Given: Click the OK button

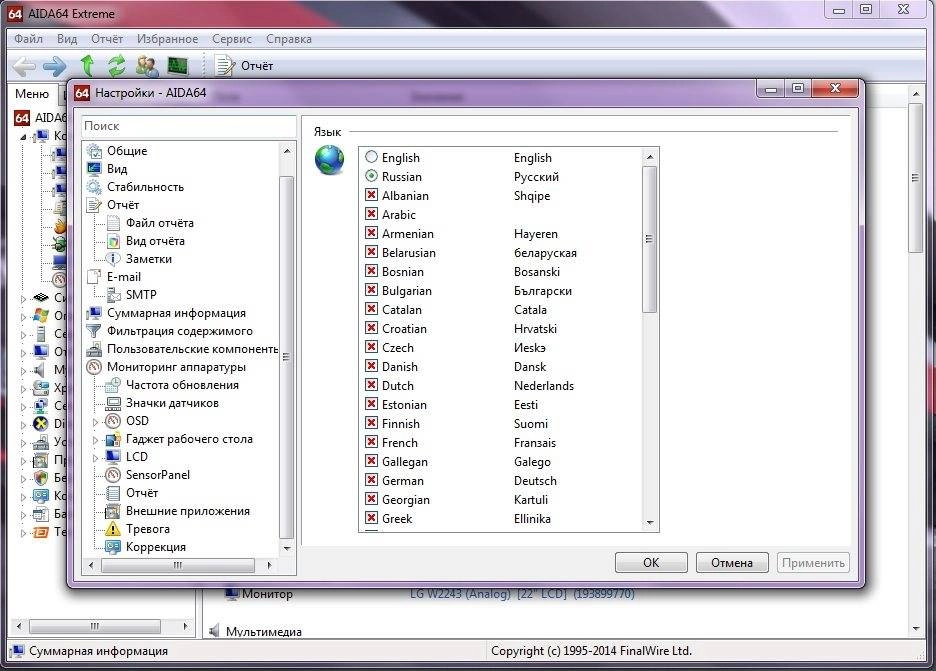Looking at the screenshot, I should click(651, 562).
